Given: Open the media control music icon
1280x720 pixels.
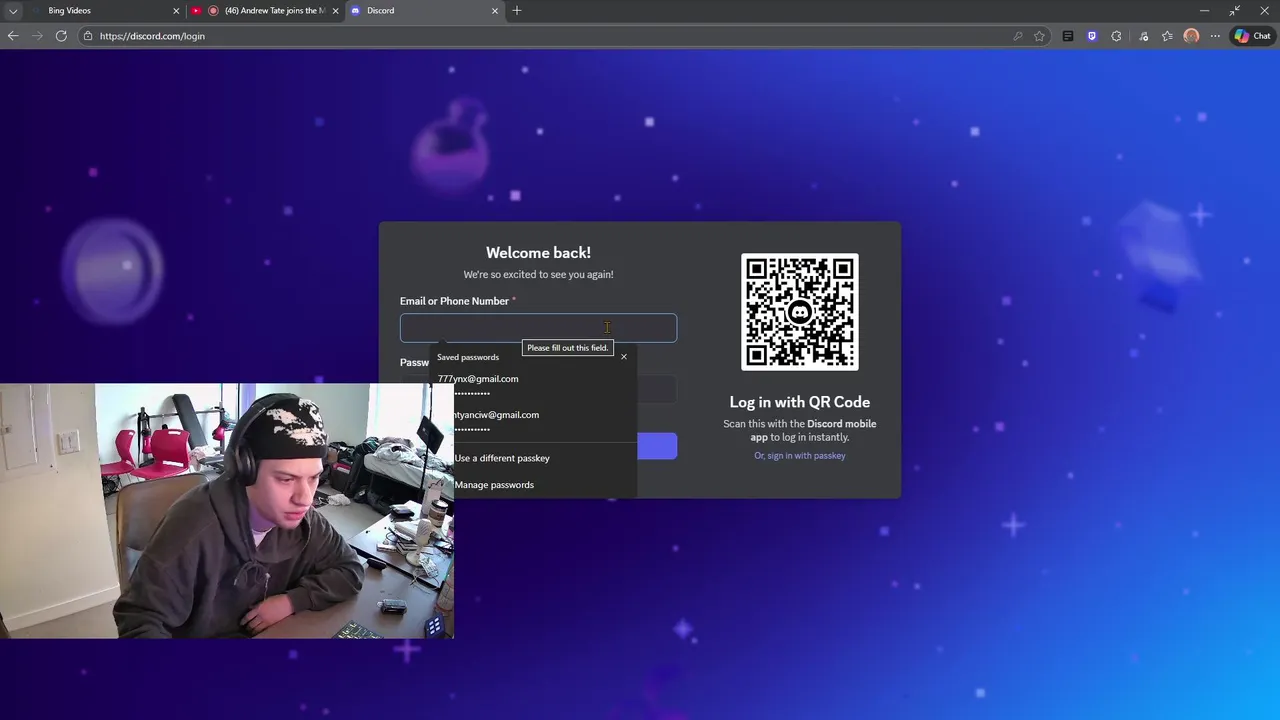Looking at the screenshot, I should pyautogui.click(x=1144, y=36).
